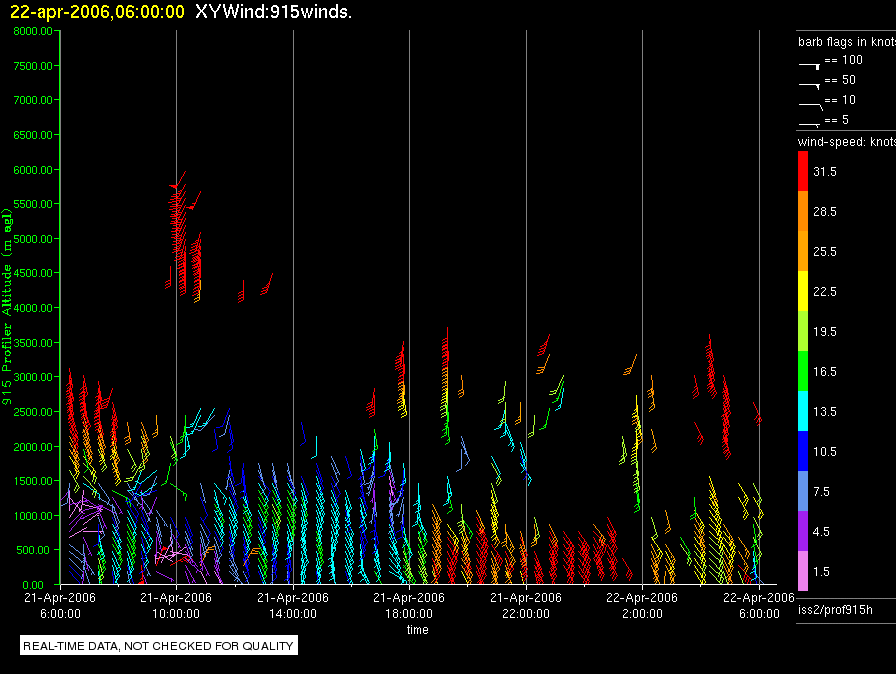Click the yellow timestamp in the header
896x674 pixels.
pos(97,12)
